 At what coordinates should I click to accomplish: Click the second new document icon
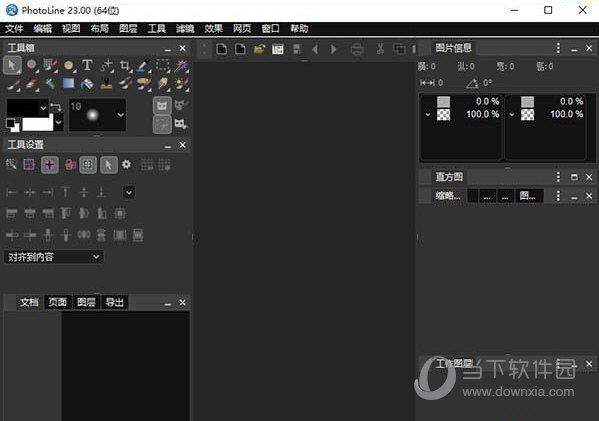point(240,49)
